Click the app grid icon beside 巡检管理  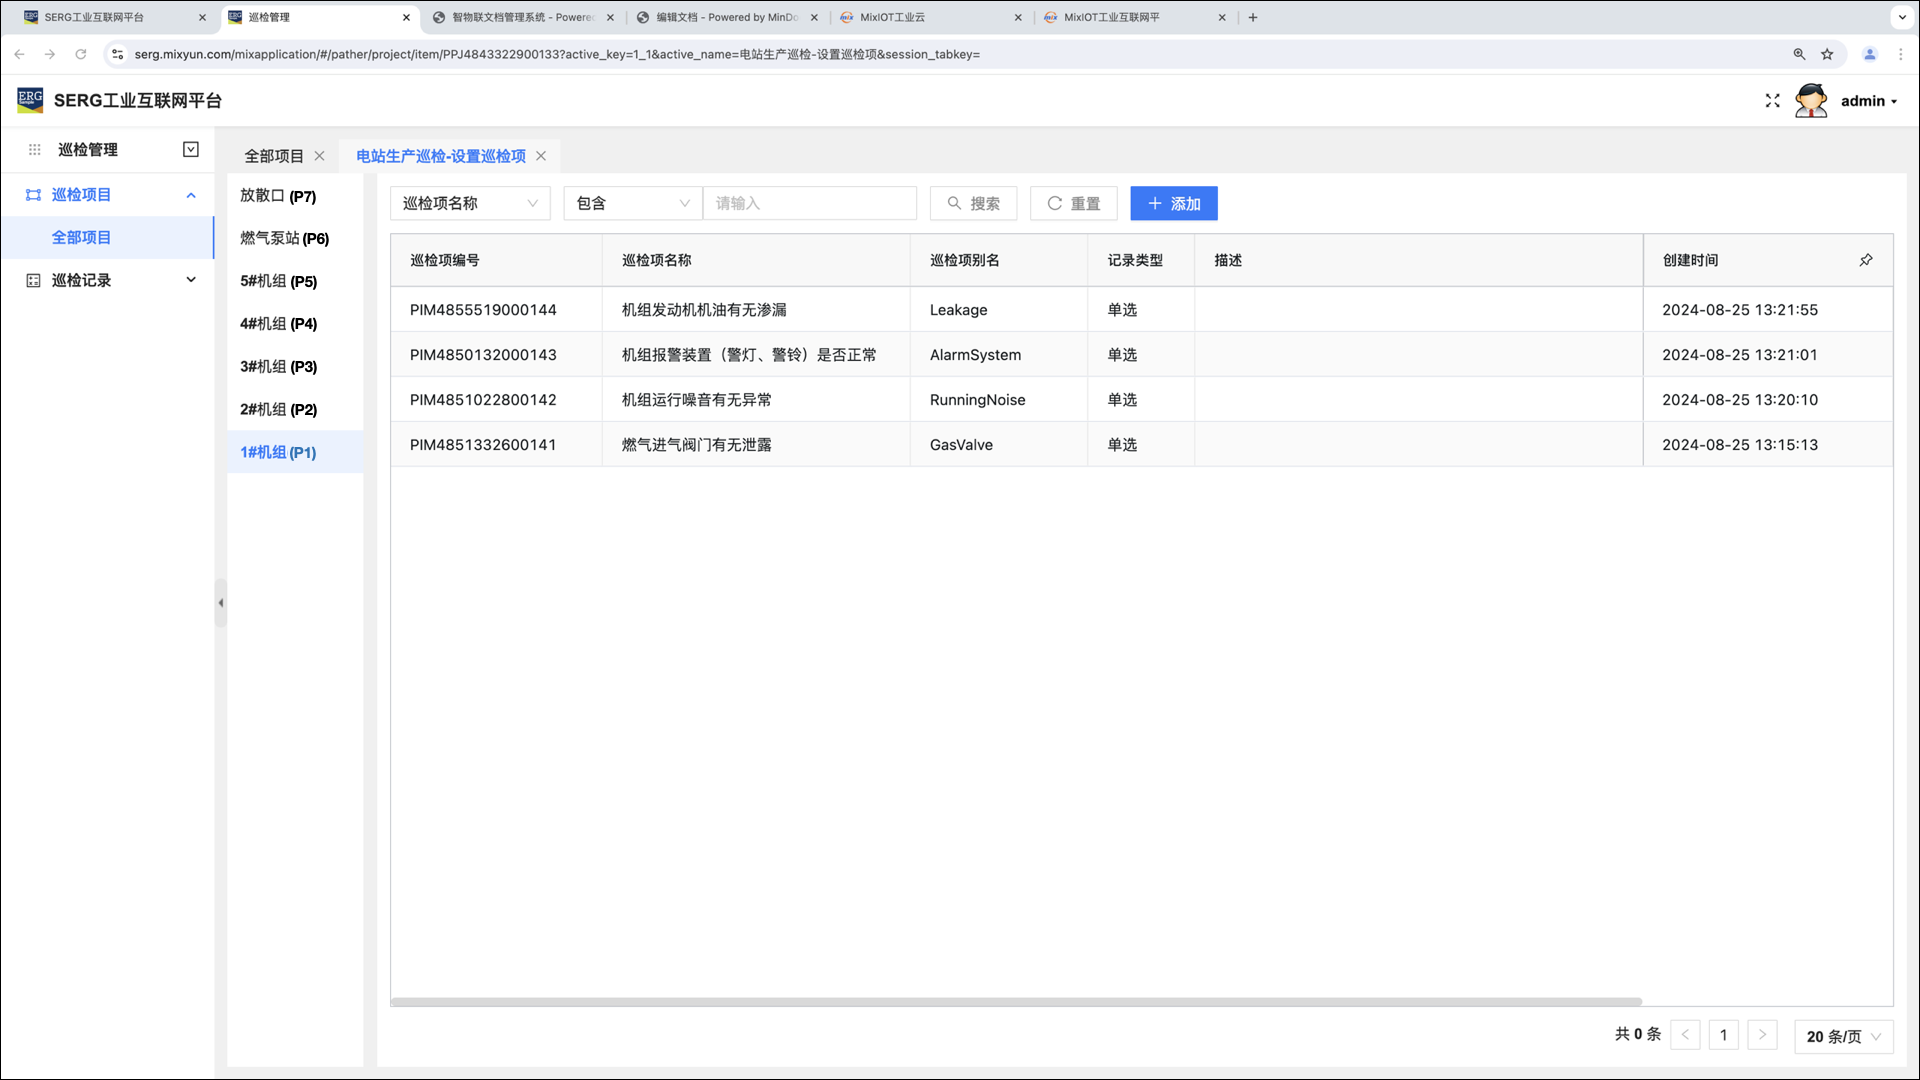pos(34,150)
